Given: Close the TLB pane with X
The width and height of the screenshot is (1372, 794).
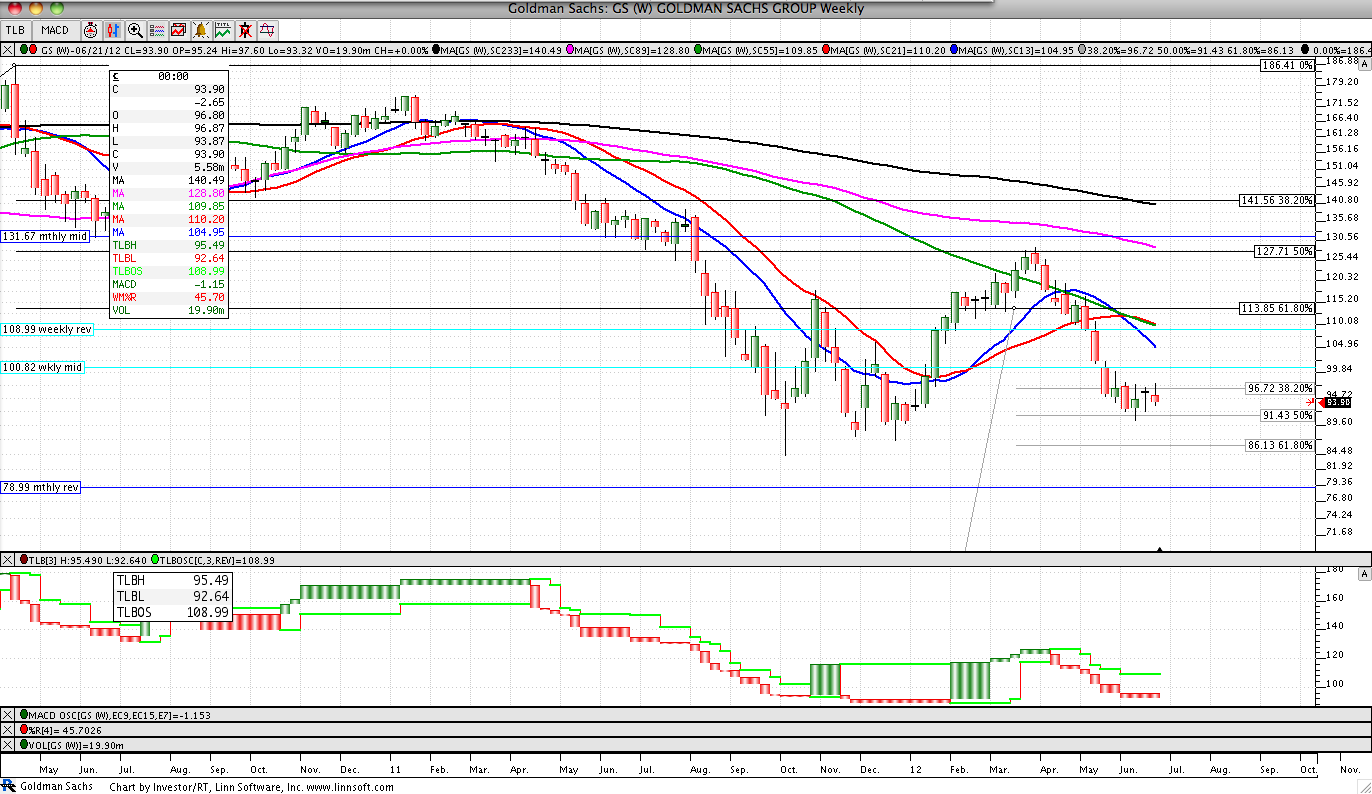Looking at the screenshot, I should point(8,560).
